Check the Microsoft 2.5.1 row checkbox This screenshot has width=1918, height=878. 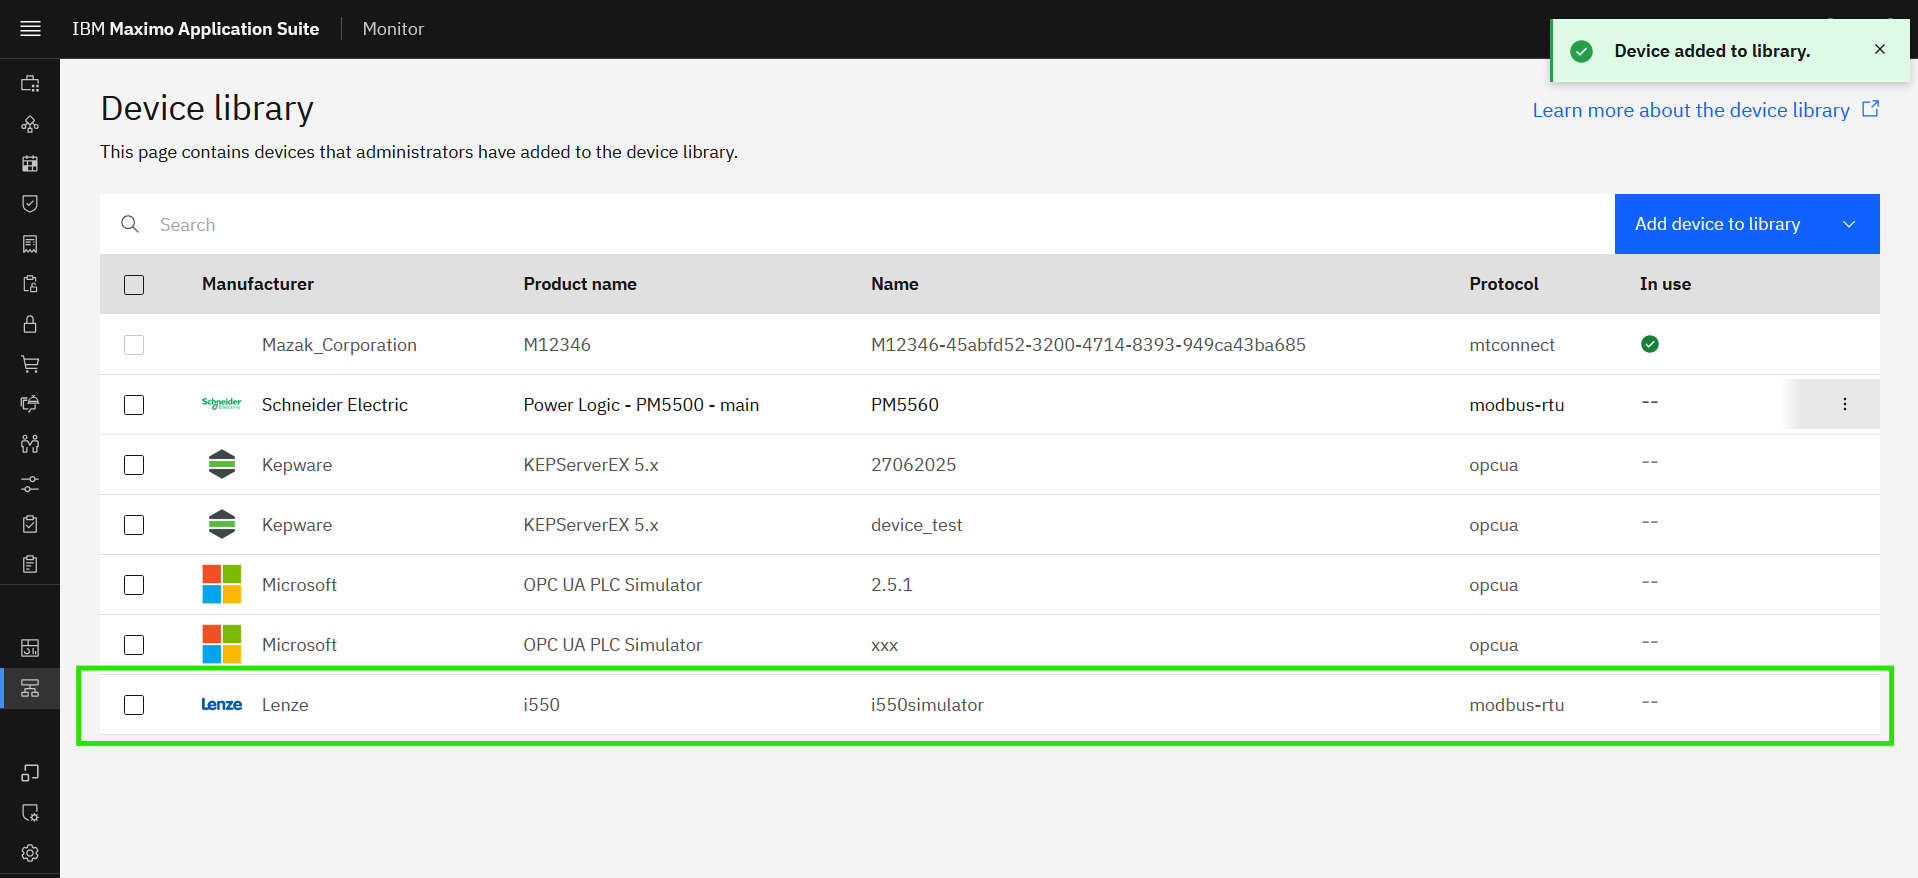click(x=134, y=585)
